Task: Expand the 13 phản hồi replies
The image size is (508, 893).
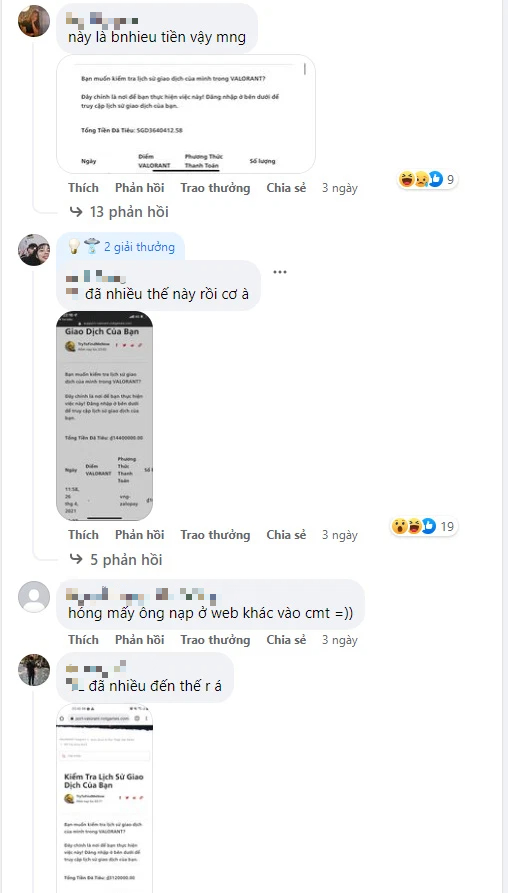Action: click(x=119, y=212)
